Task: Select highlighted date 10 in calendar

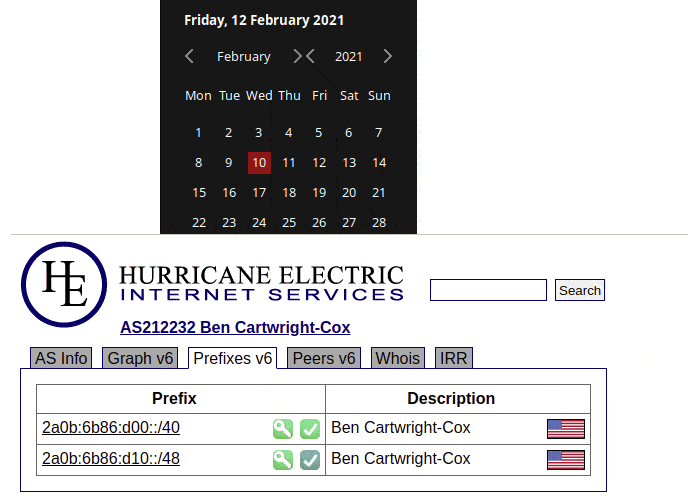Action: (259, 162)
